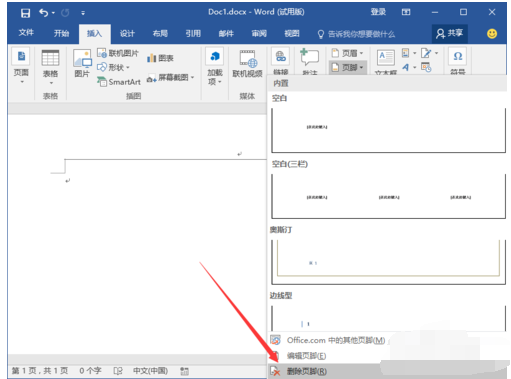
Task: Click 登录 to sign in
Action: (x=378, y=12)
